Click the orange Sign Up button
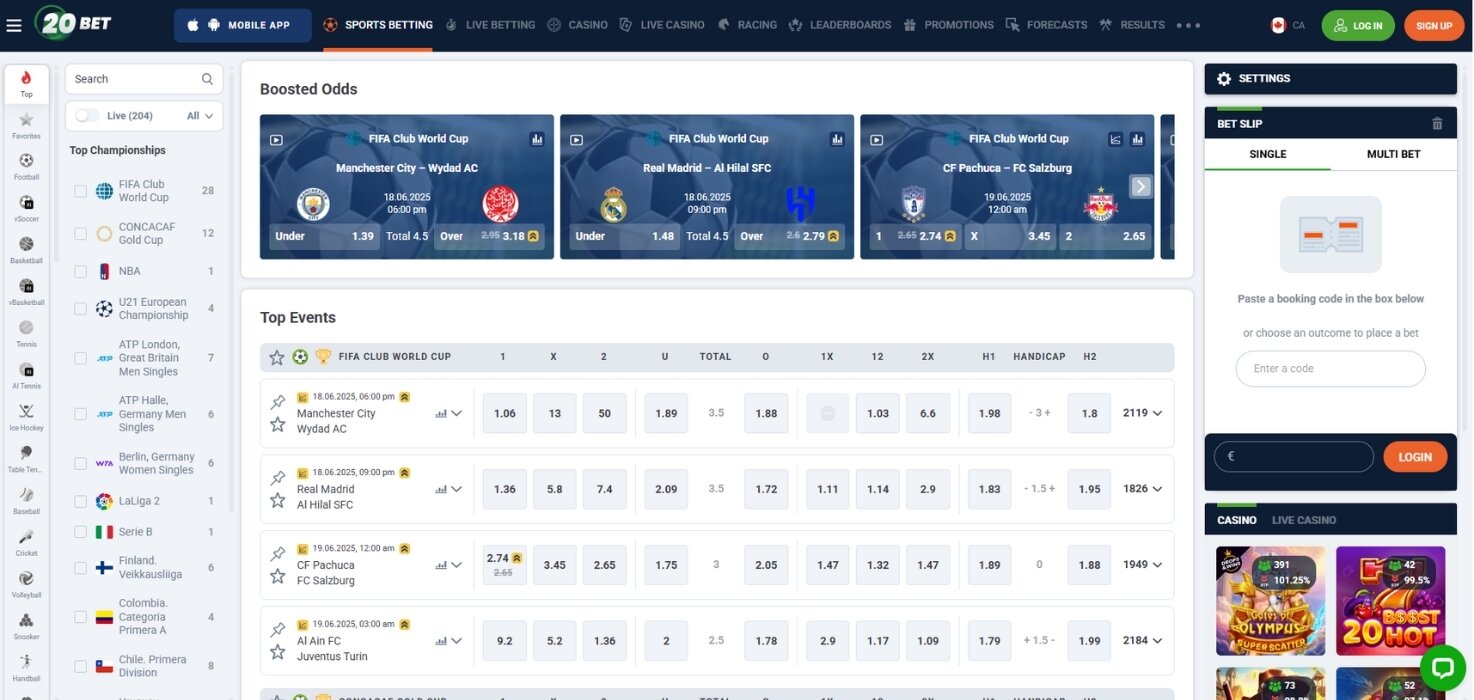1474x700 pixels. click(1433, 26)
